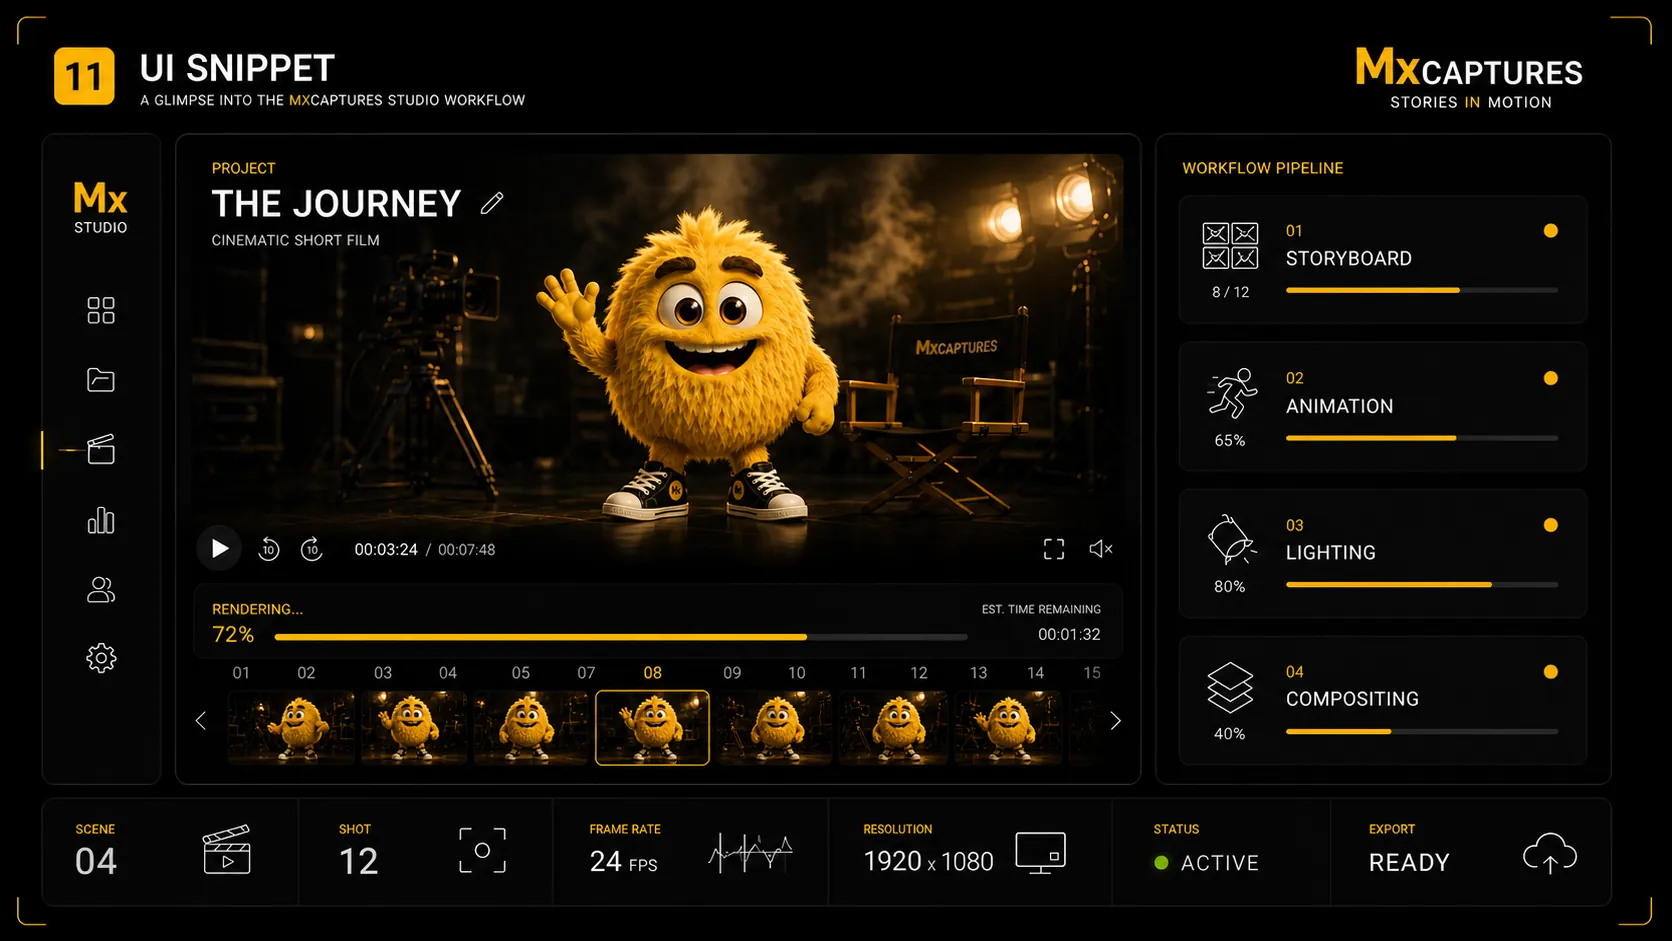Open the folder icon in sidebar
This screenshot has height=941, width=1672.
point(101,380)
